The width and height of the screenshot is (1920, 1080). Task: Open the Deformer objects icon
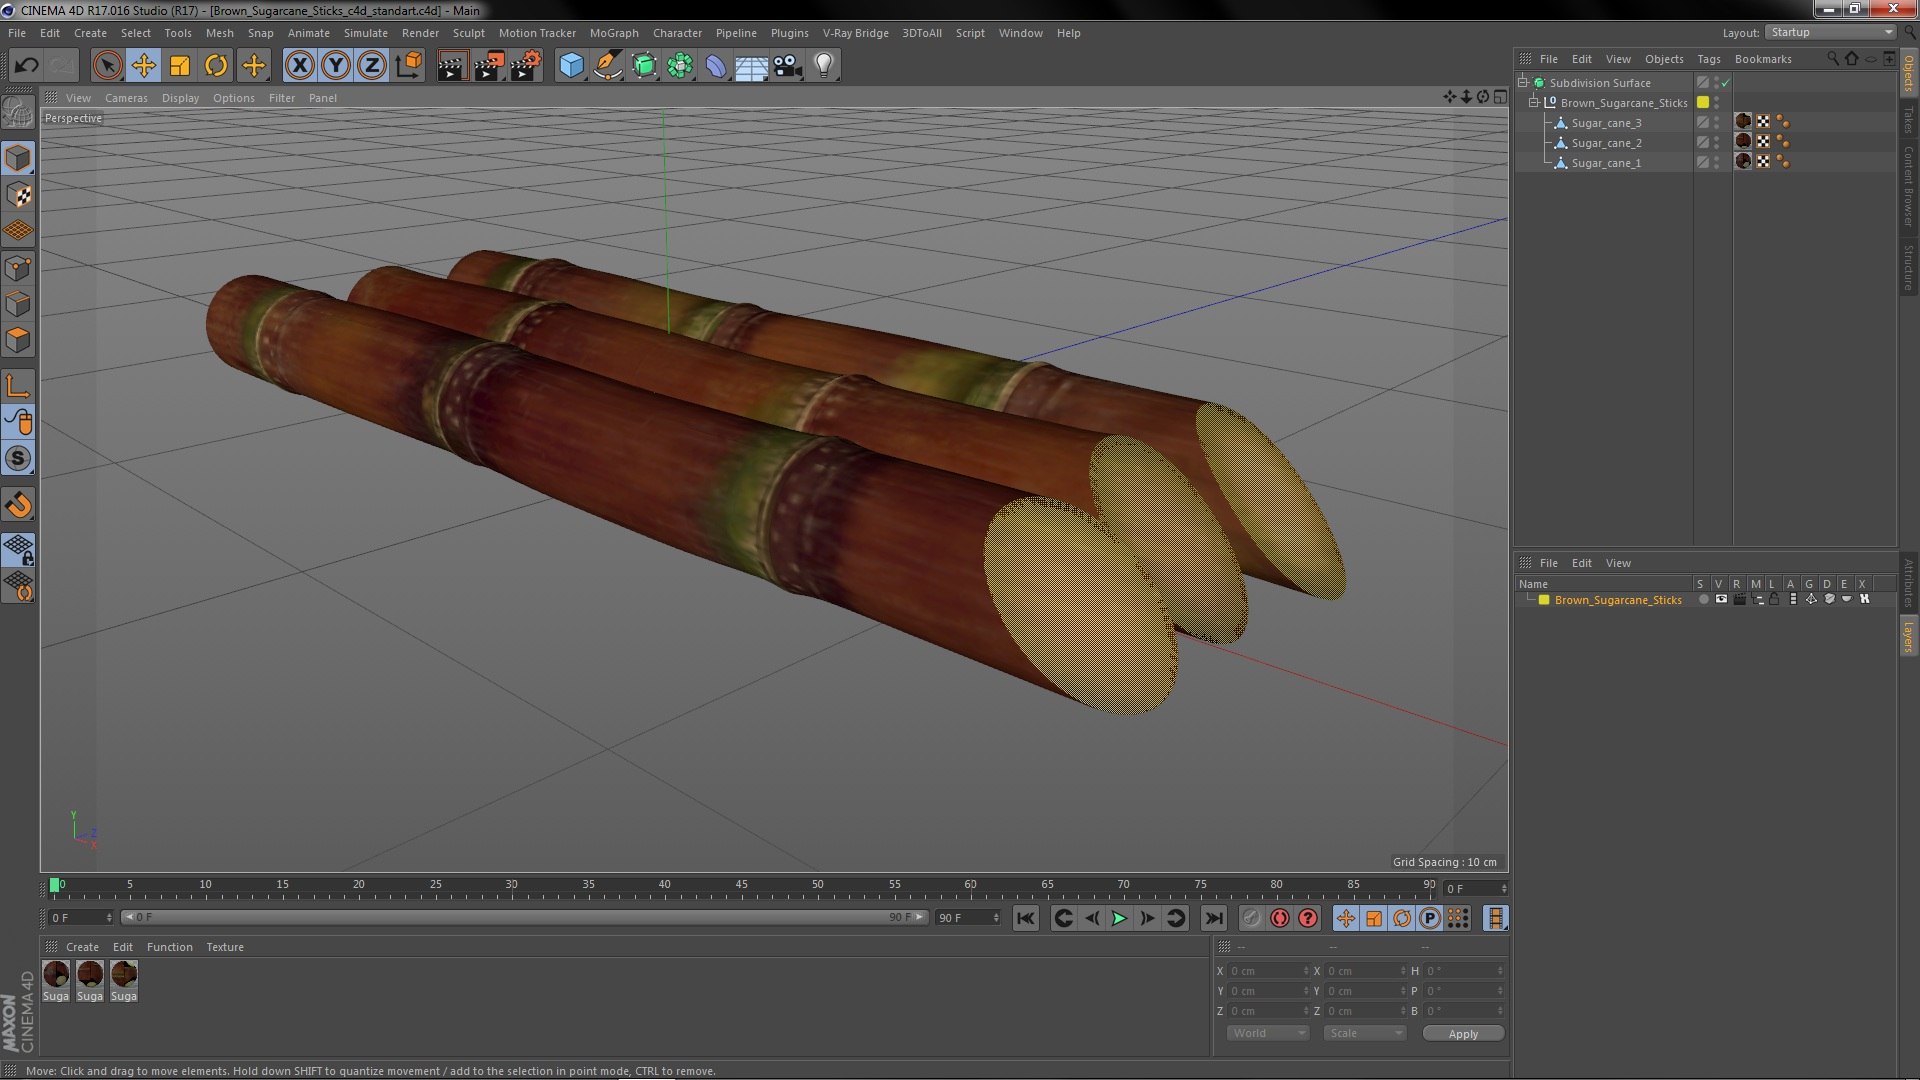click(x=716, y=66)
